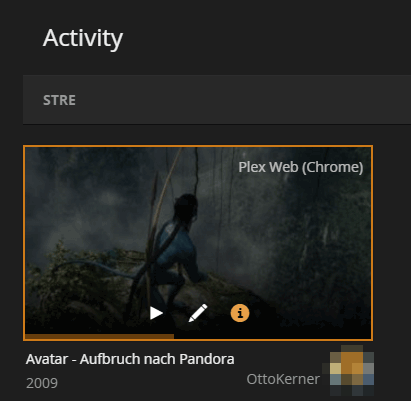
Task: Click the orange played portion of progress bar
Action: (99, 336)
